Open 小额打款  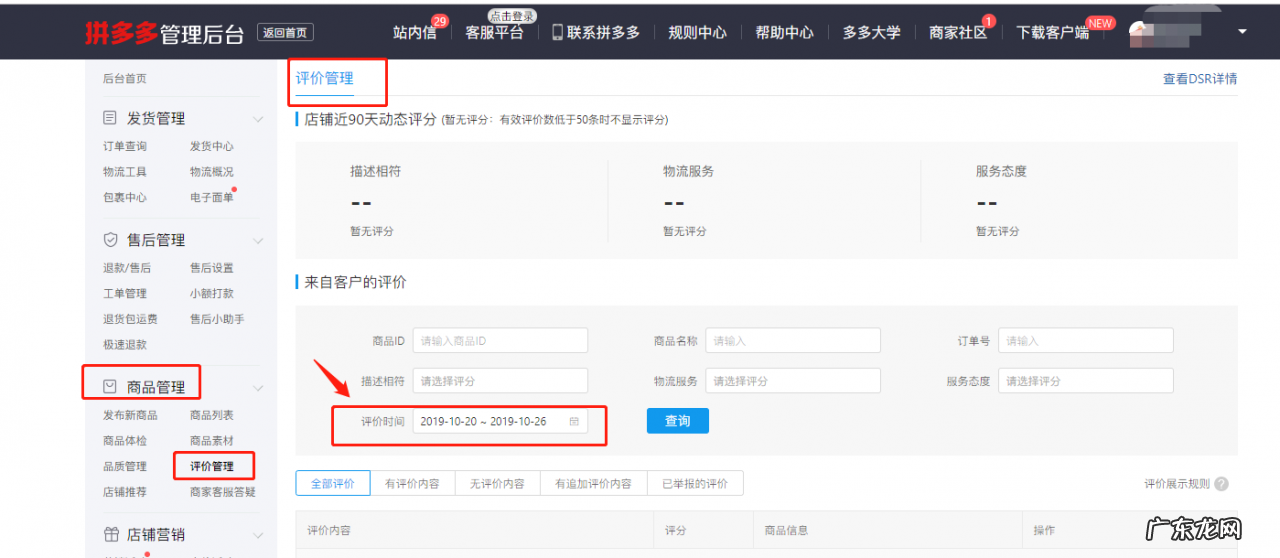pos(212,293)
